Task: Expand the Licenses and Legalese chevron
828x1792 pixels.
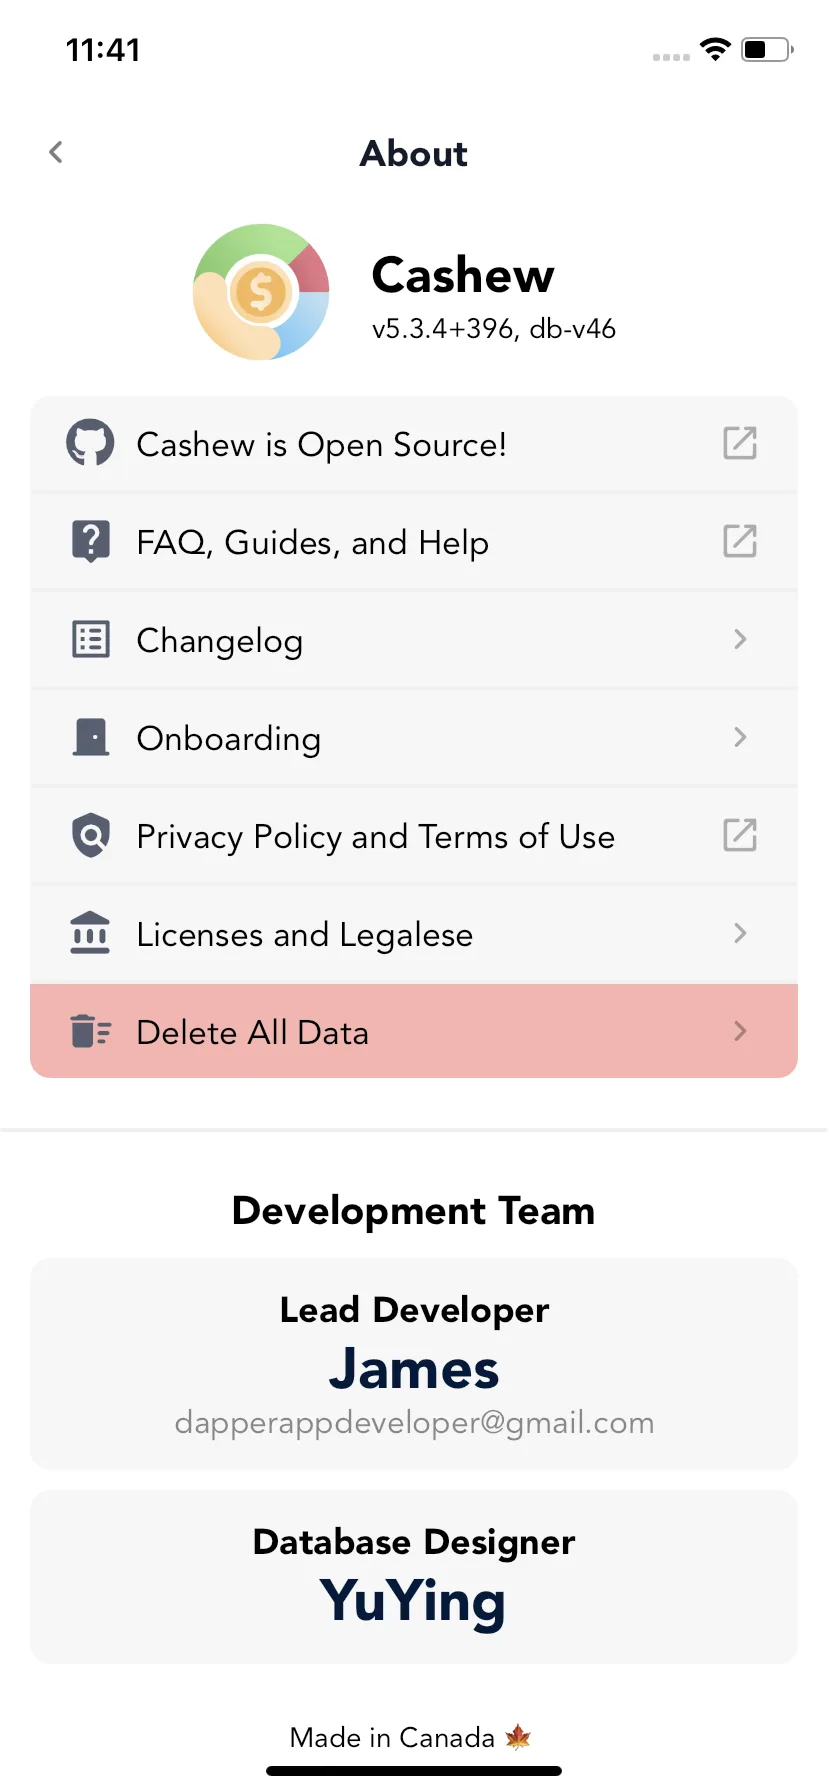Action: tap(740, 933)
